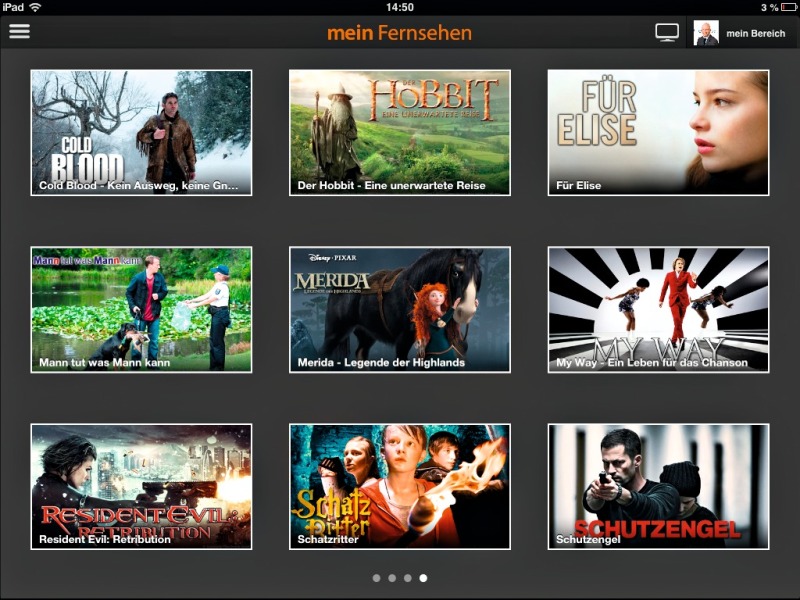The height and width of the screenshot is (600, 800).
Task: Choose the Resident Evil: Retribution tile
Action: 141,487
